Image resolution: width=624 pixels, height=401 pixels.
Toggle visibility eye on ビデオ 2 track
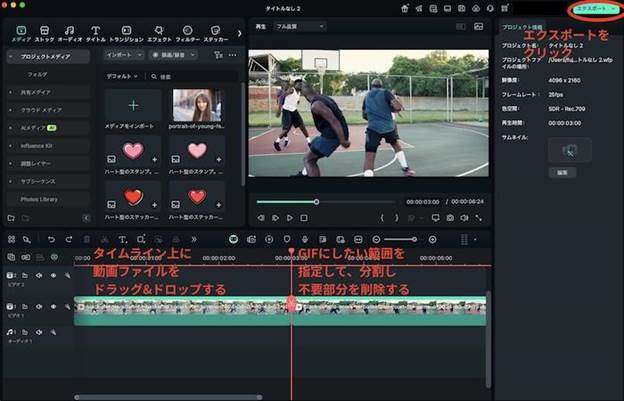tap(53, 275)
